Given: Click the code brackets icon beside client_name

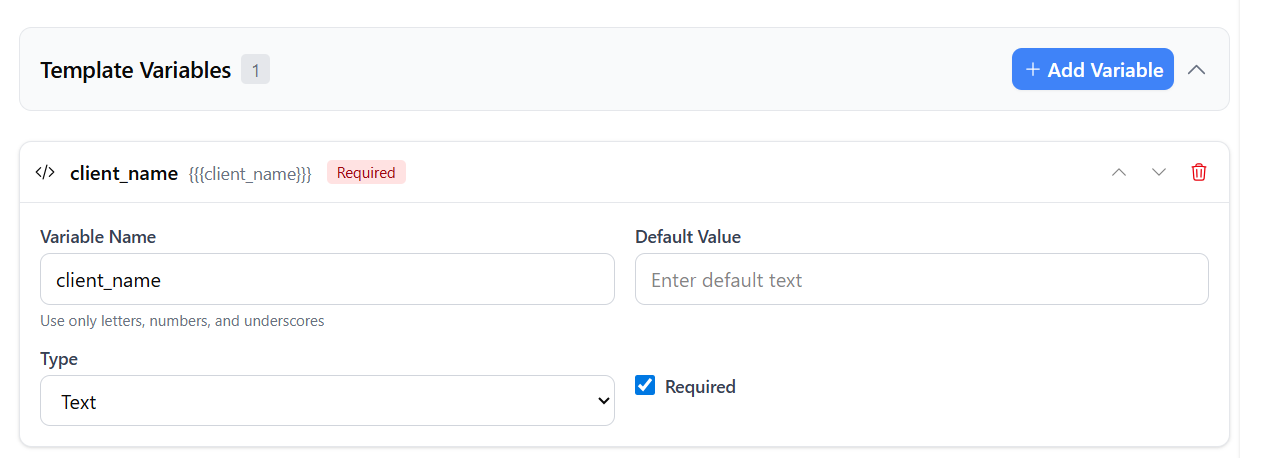Looking at the screenshot, I should point(45,172).
